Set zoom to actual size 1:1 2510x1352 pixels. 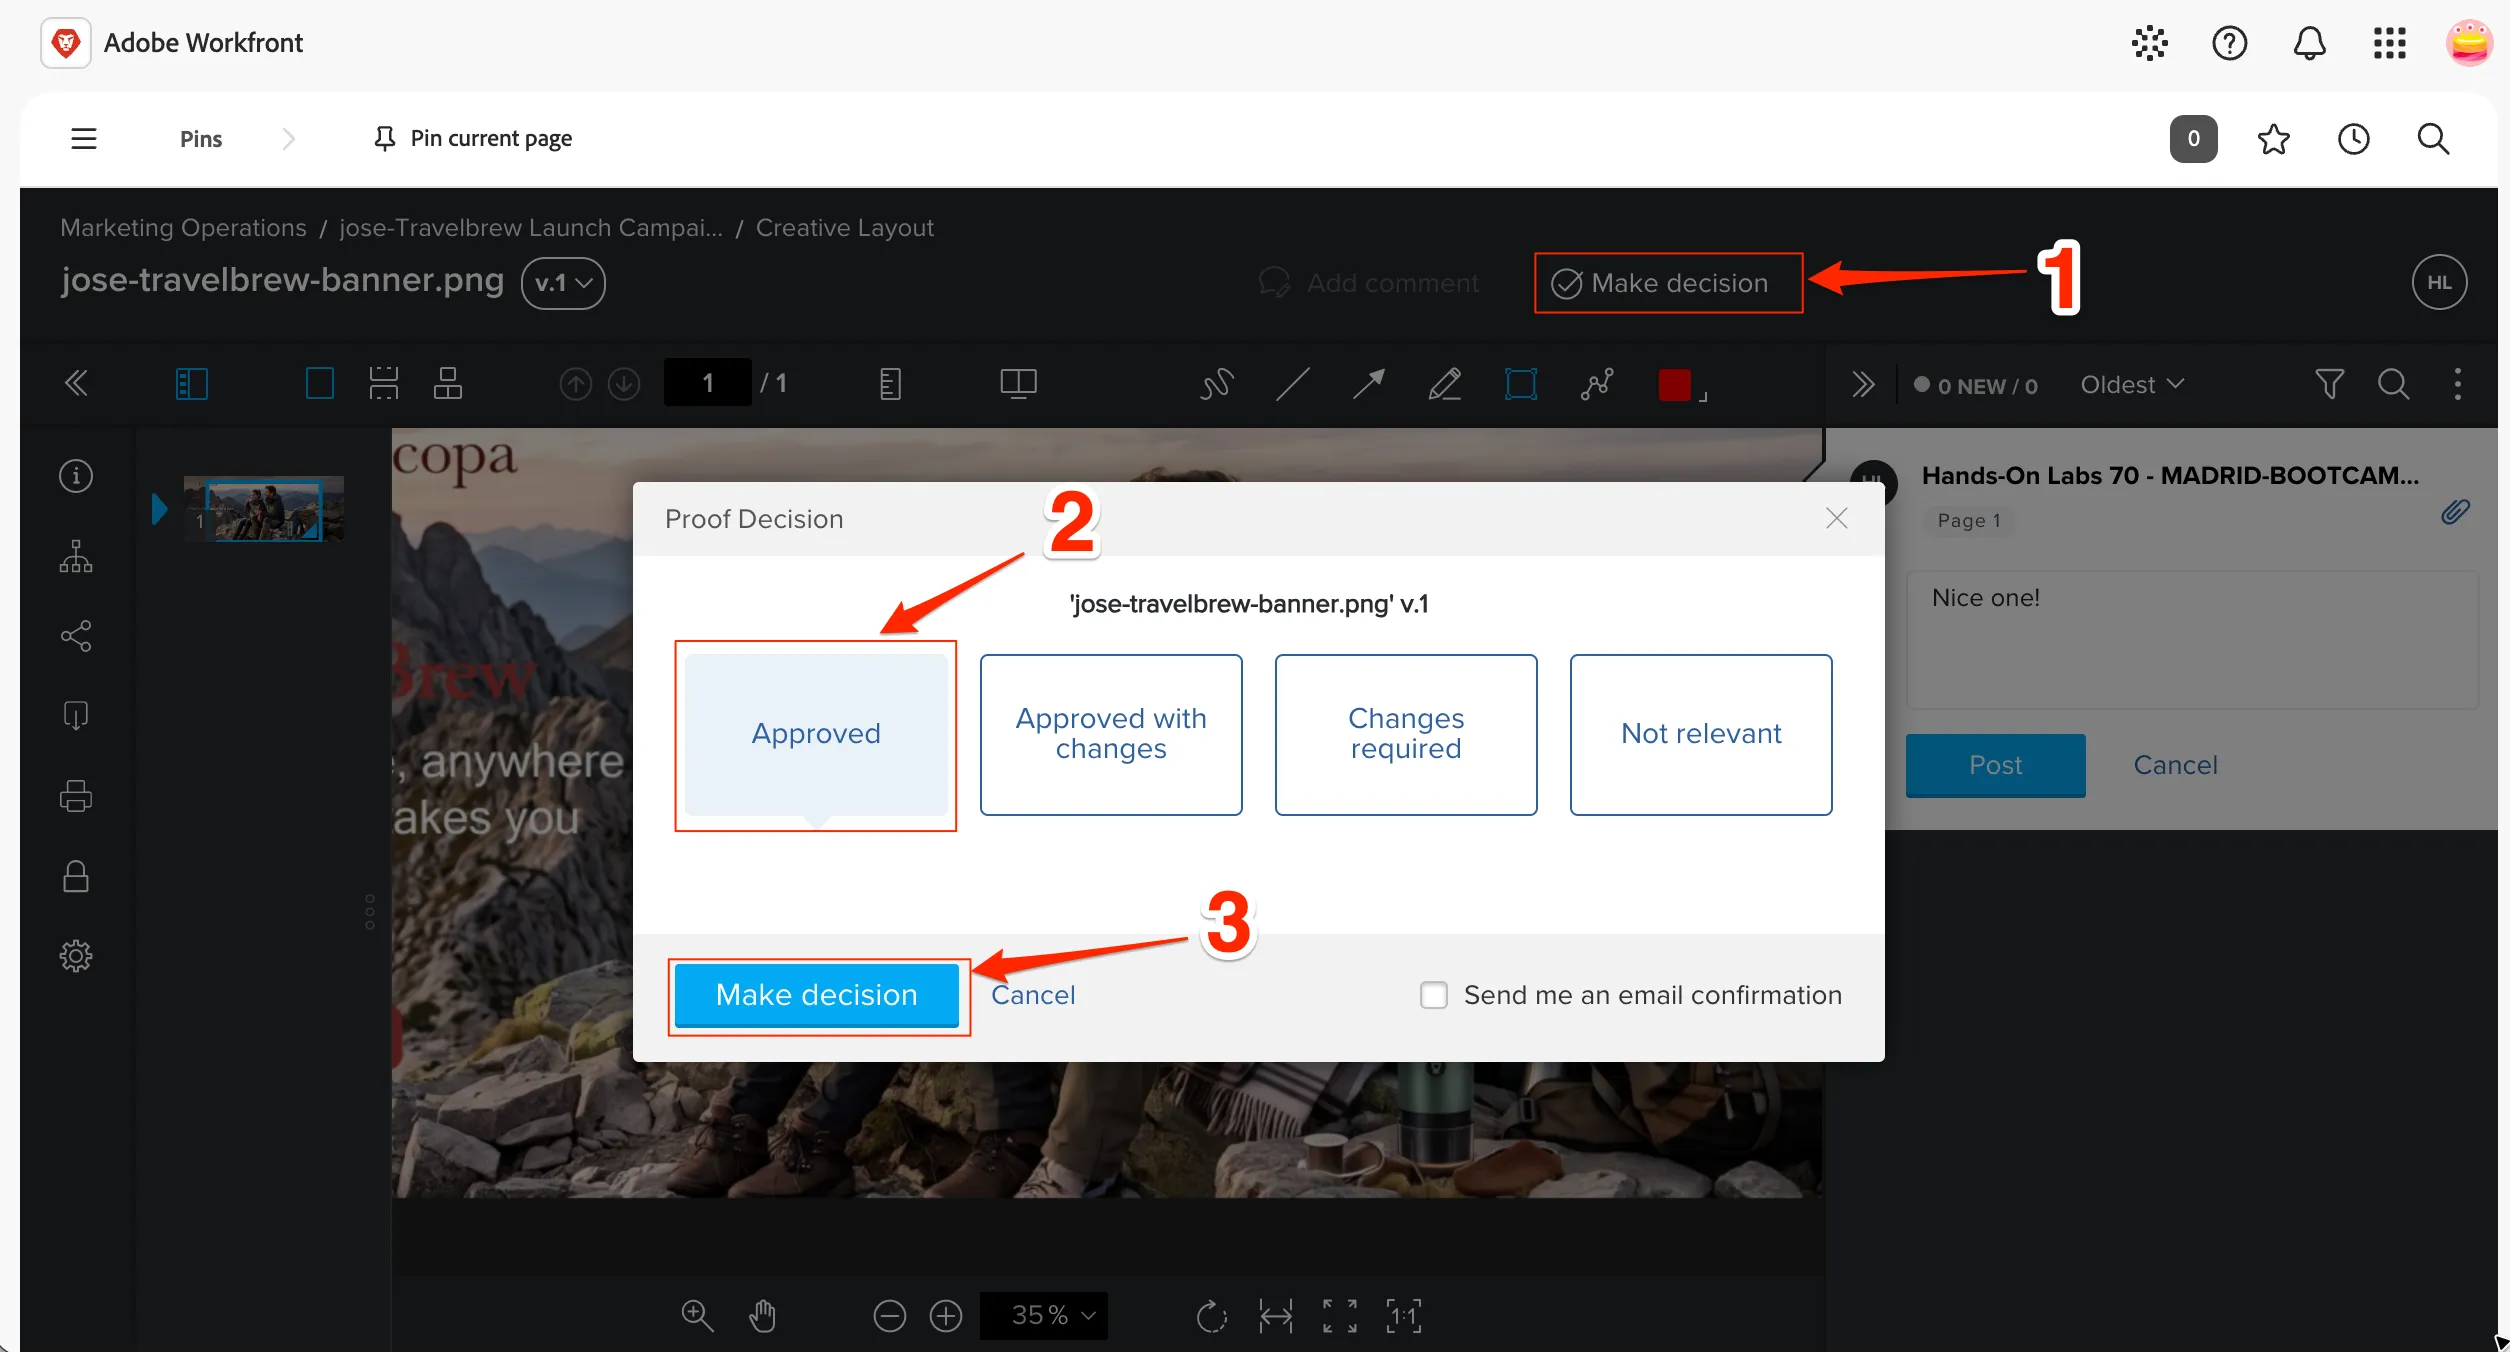[x=1403, y=1316]
